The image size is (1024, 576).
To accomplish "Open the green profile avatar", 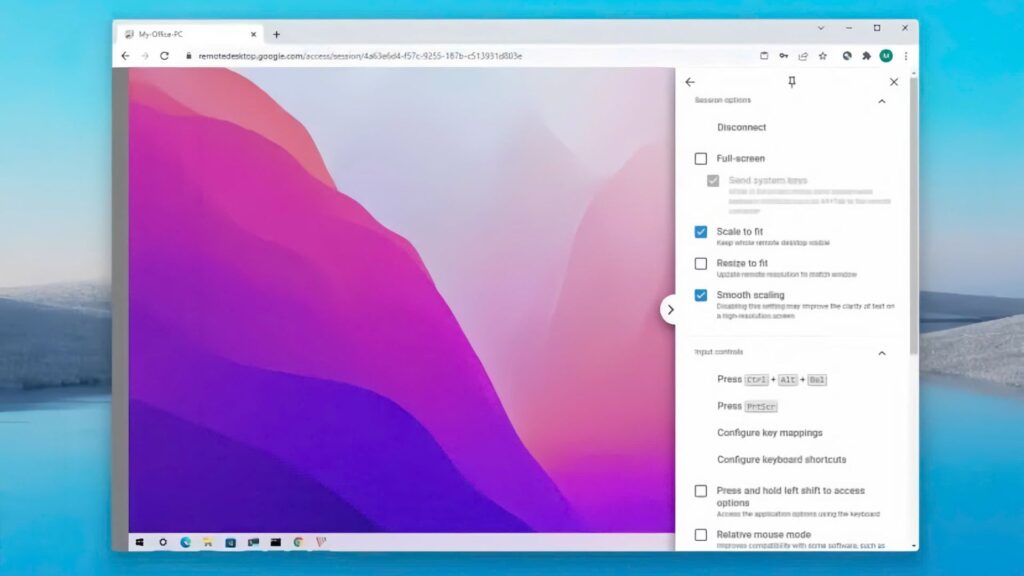I will click(x=886, y=56).
